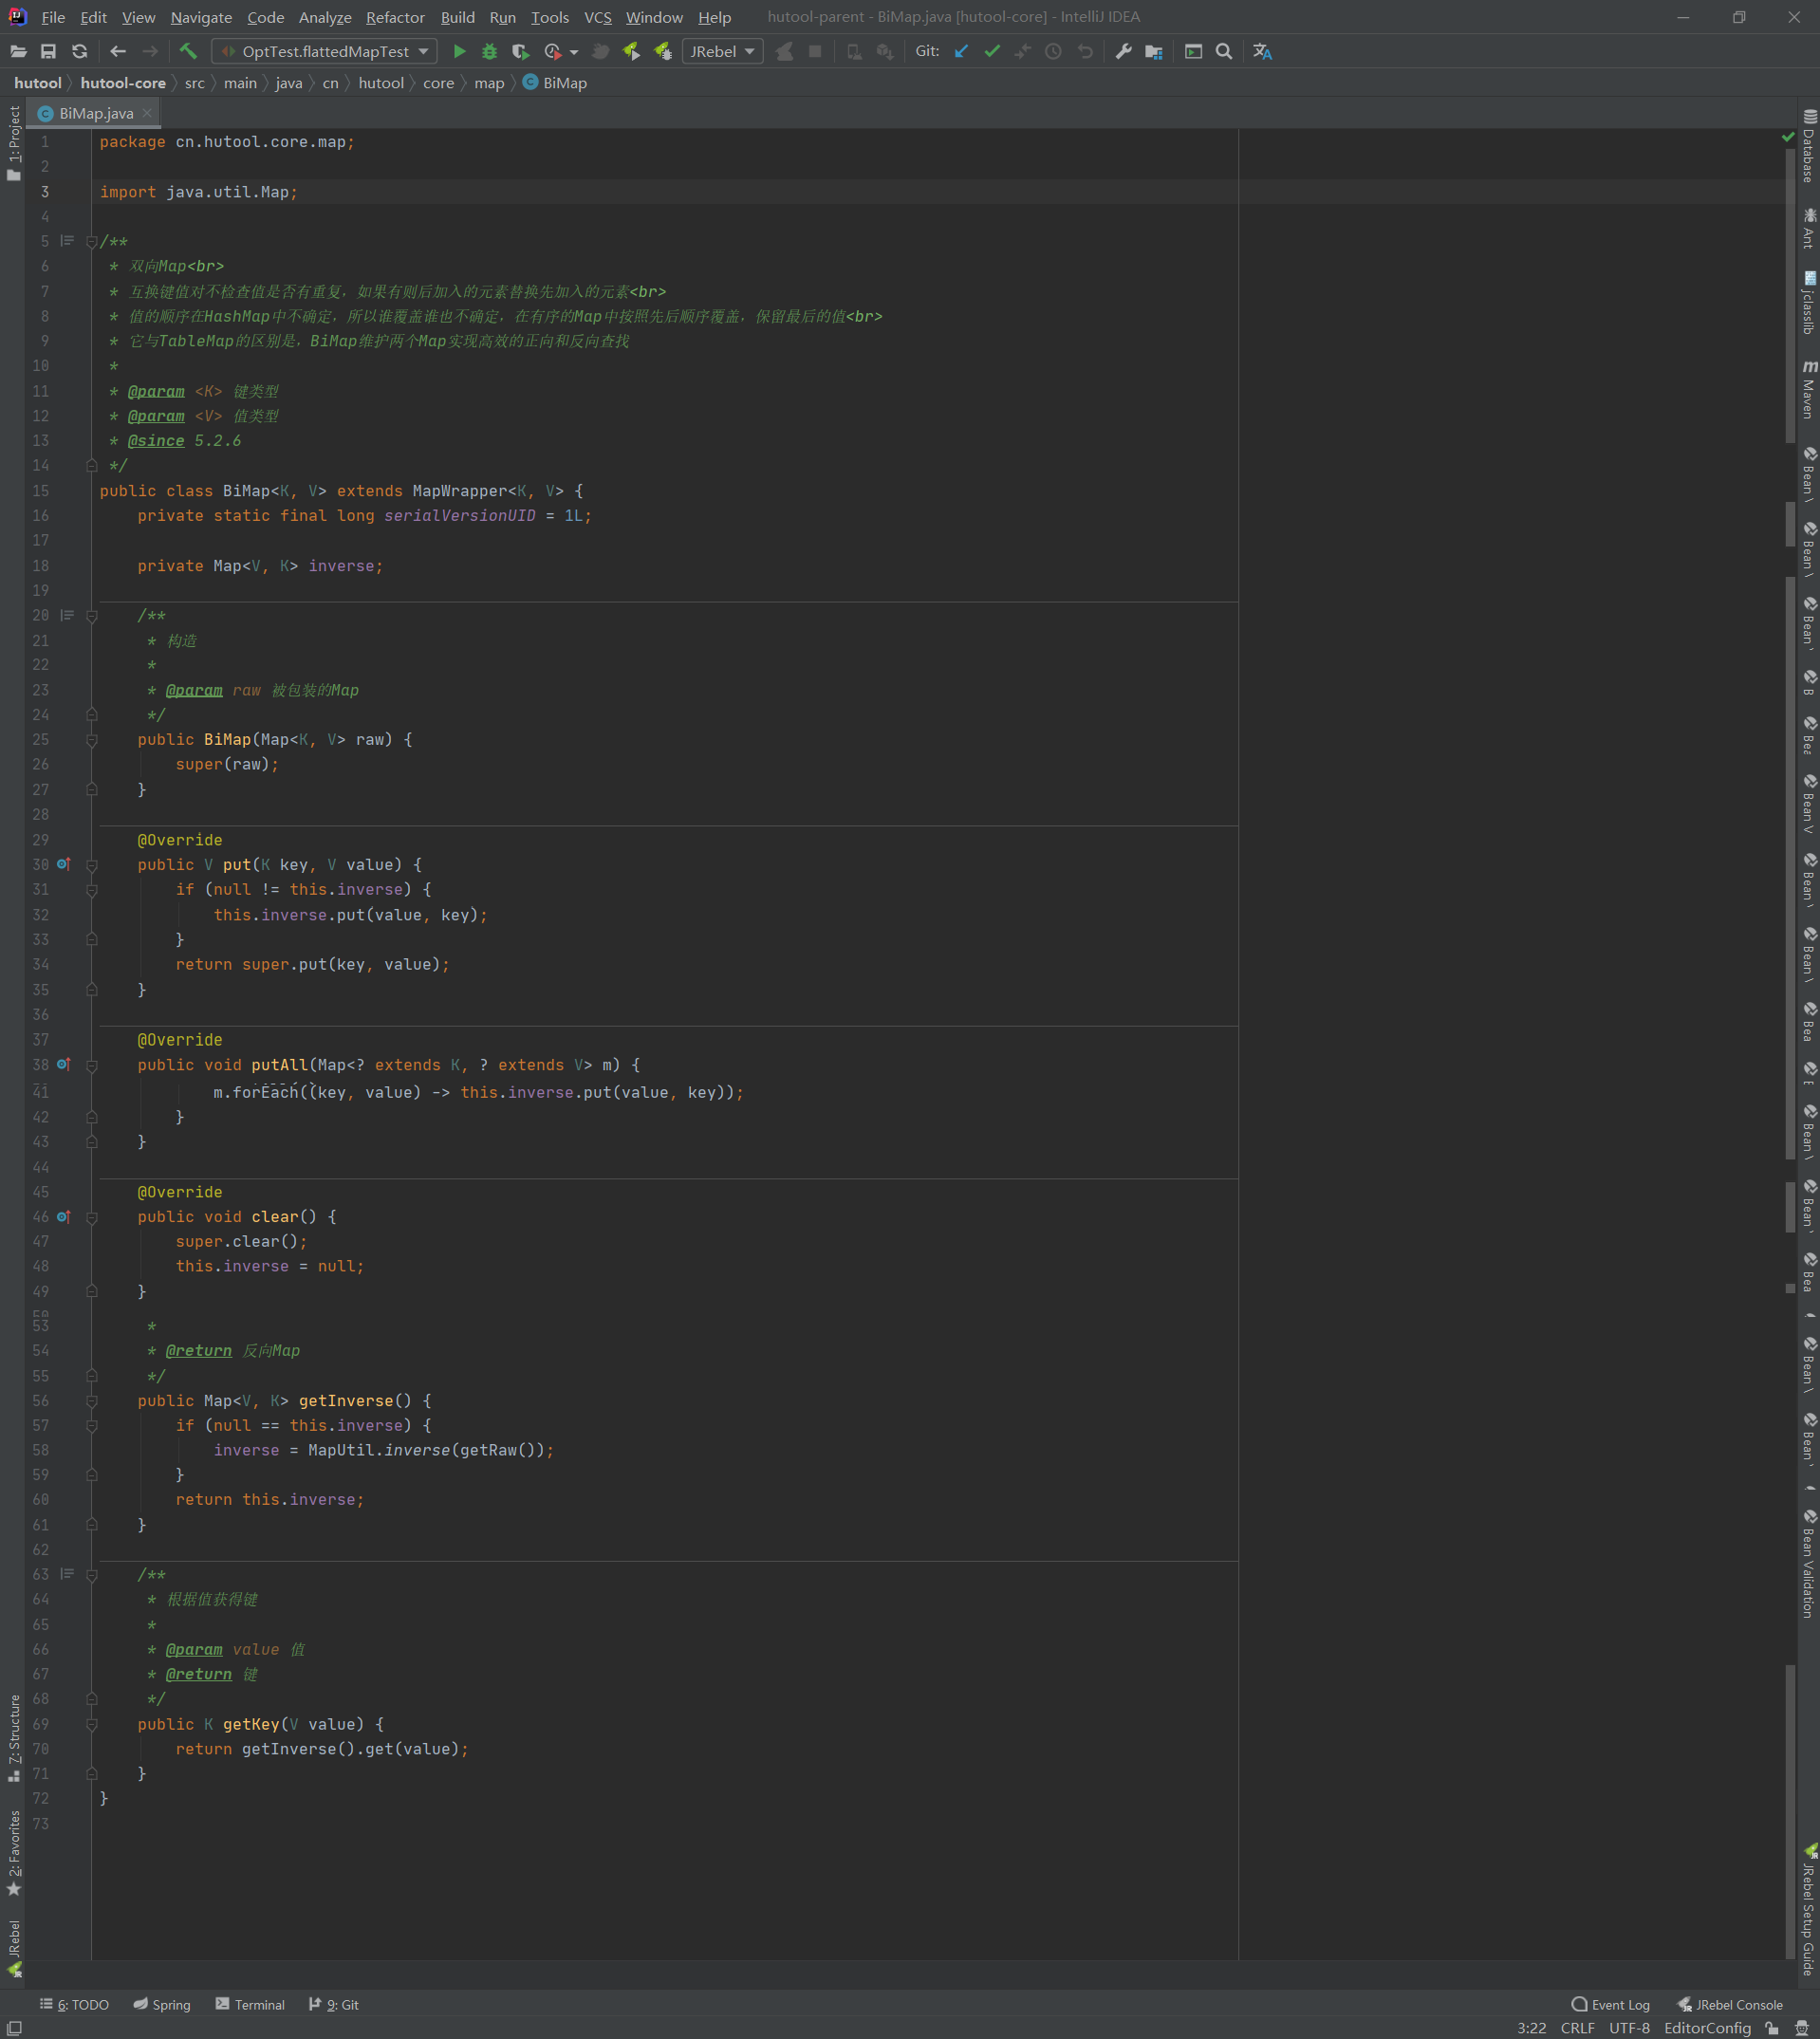
Task: Toggle read-only lock icon in status bar
Action: point(1772,2028)
